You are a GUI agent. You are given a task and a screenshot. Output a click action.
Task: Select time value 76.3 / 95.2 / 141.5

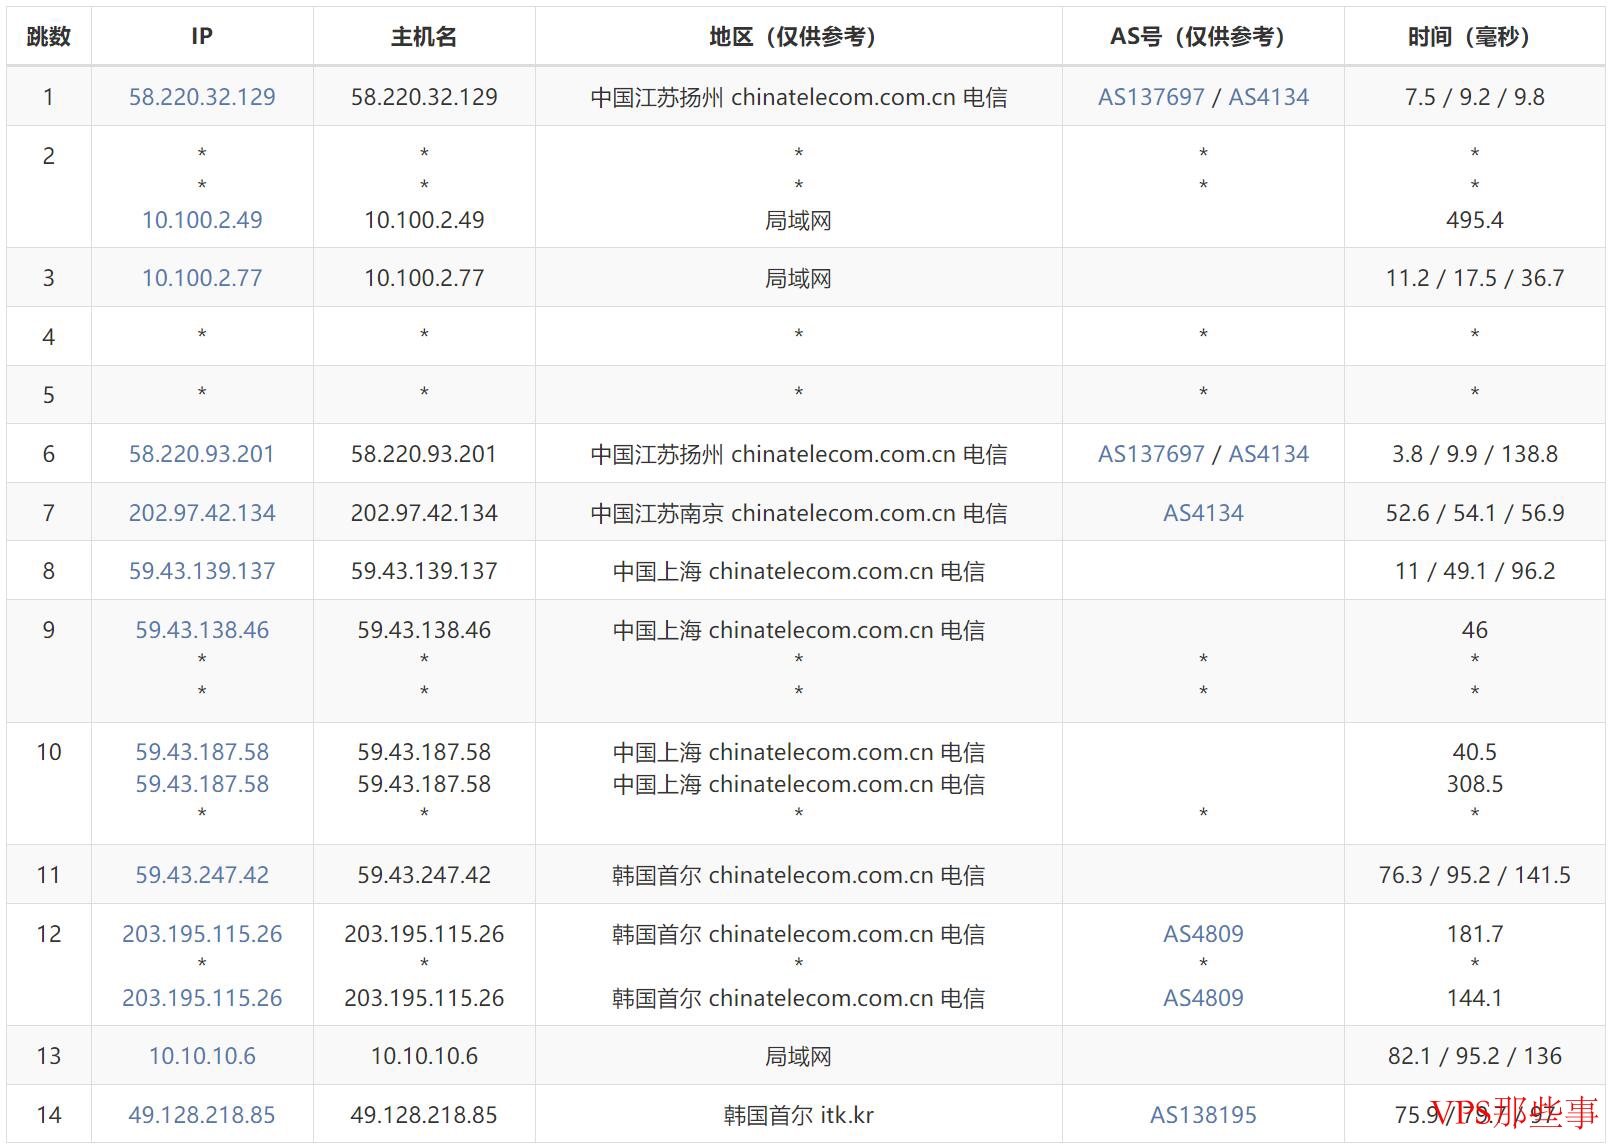point(1474,875)
